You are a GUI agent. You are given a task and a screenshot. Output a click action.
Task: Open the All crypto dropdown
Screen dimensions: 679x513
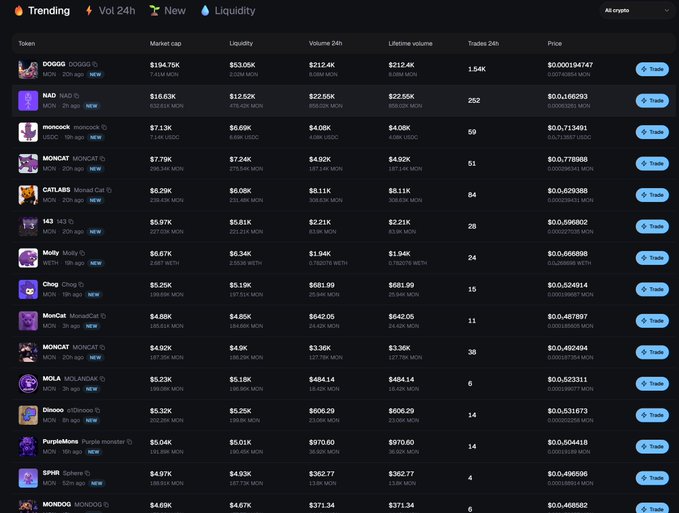pyautogui.click(x=637, y=10)
